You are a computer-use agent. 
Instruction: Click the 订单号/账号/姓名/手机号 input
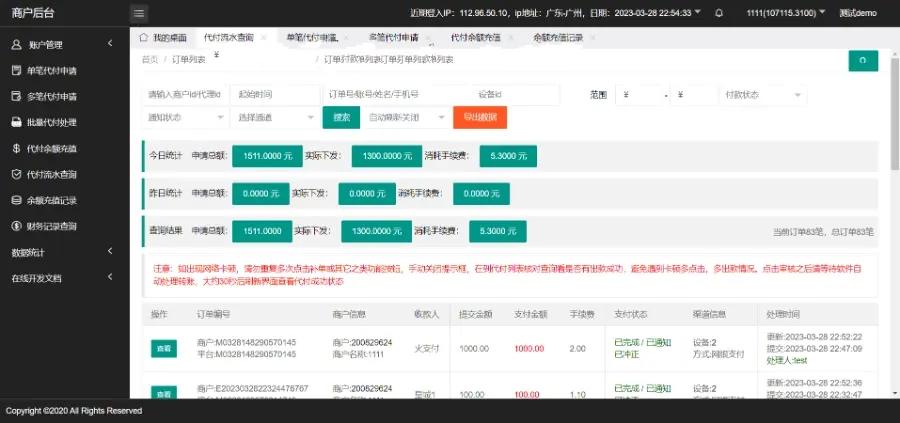[x=396, y=95]
